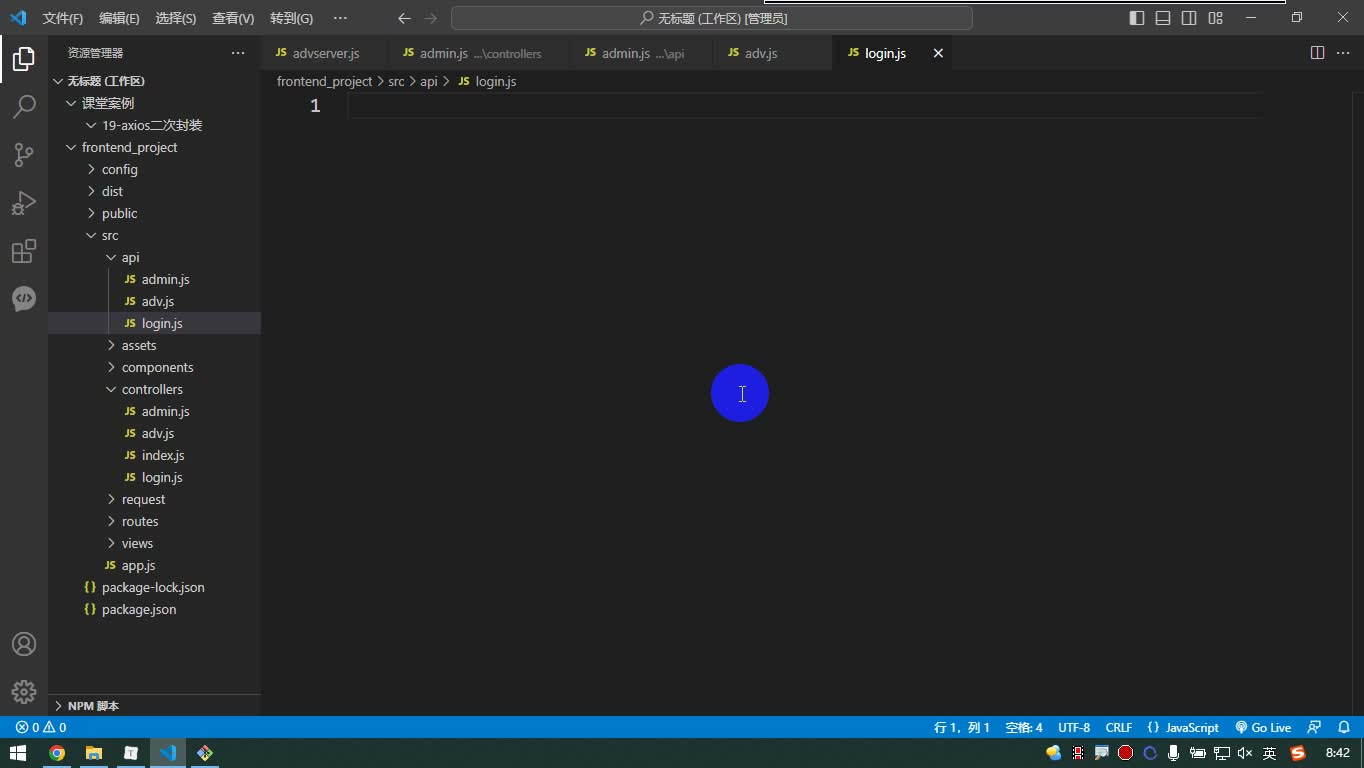Open the Extensions view

tap(24, 250)
